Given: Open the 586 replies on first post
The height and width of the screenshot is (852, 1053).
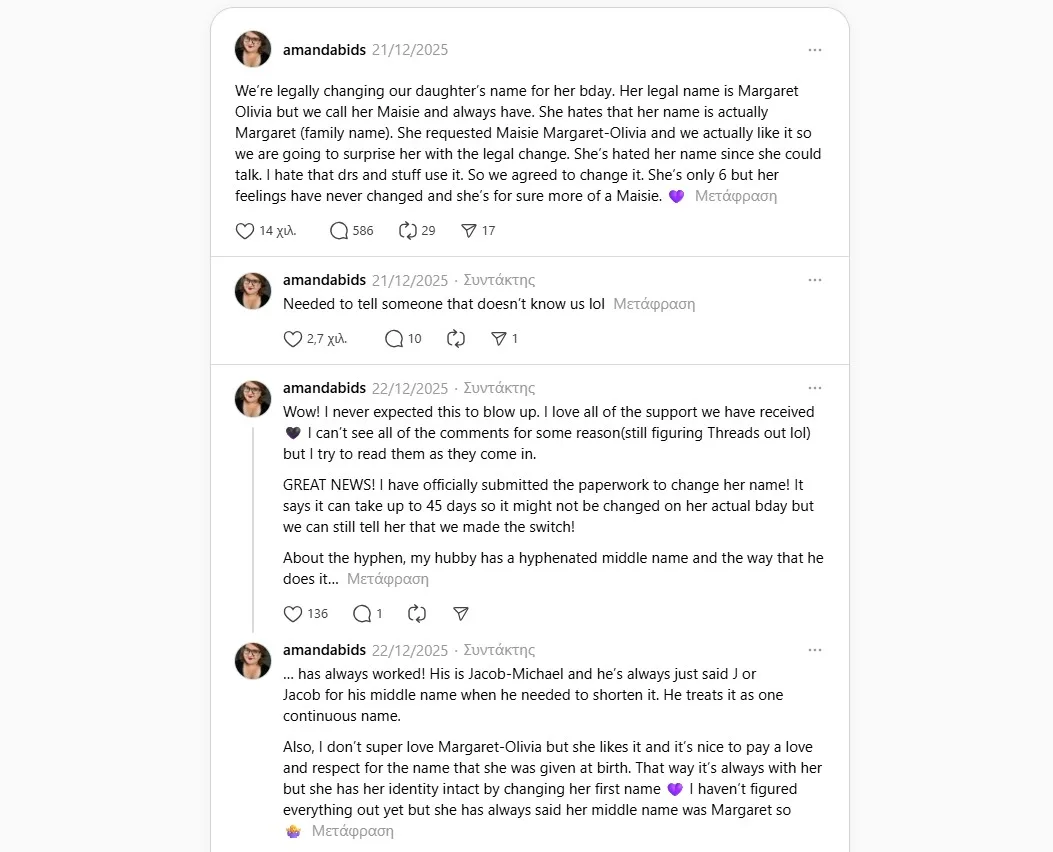Looking at the screenshot, I should click(x=339, y=231).
